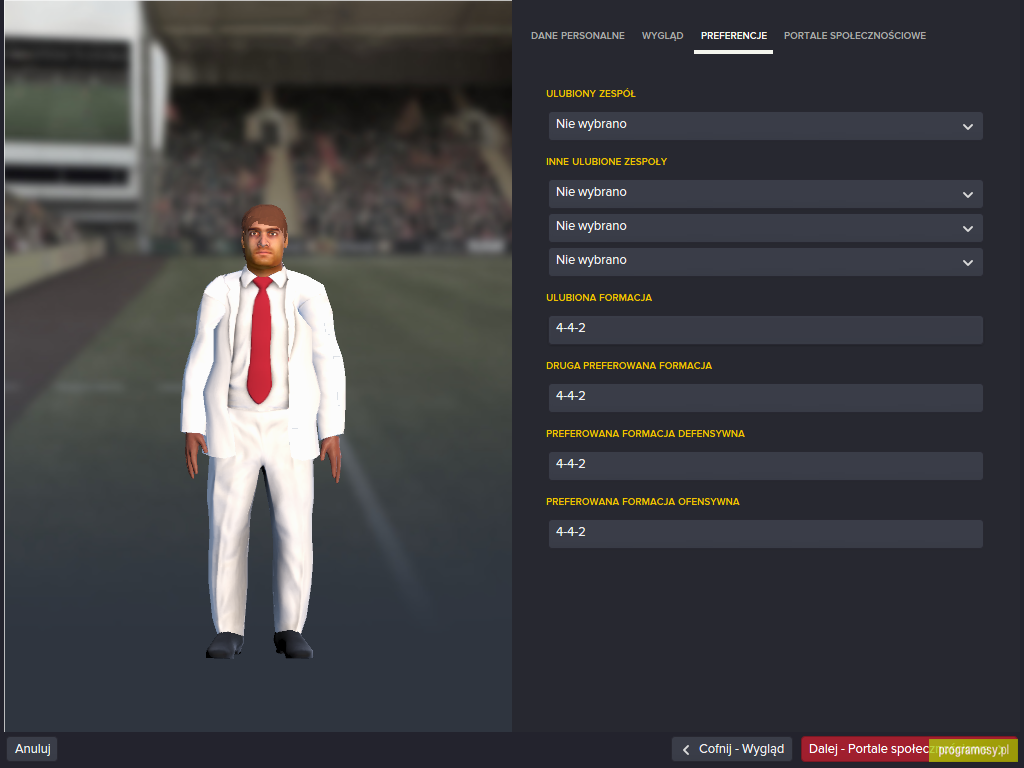Click the chevron arrow in Ulubiony zespół dropdown

(x=967, y=127)
